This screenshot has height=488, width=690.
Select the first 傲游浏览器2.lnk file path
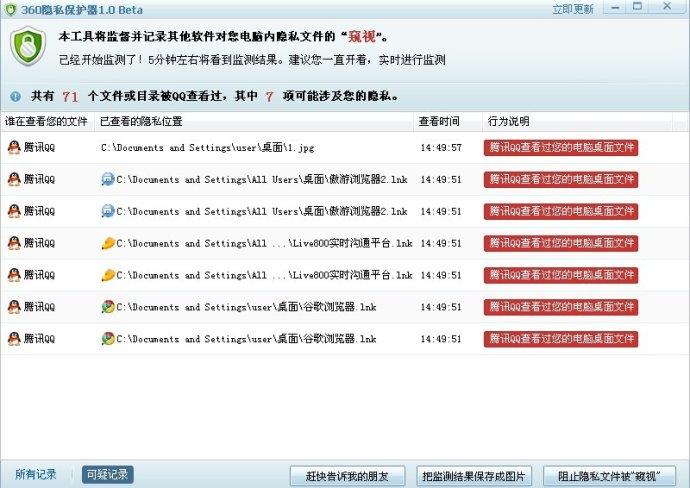[x=262, y=180]
